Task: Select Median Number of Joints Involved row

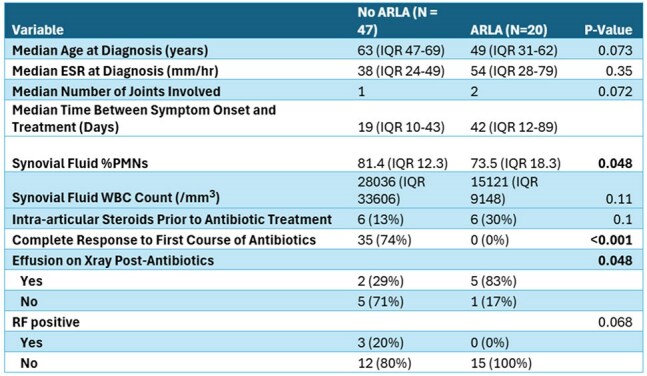Action: tap(324, 91)
